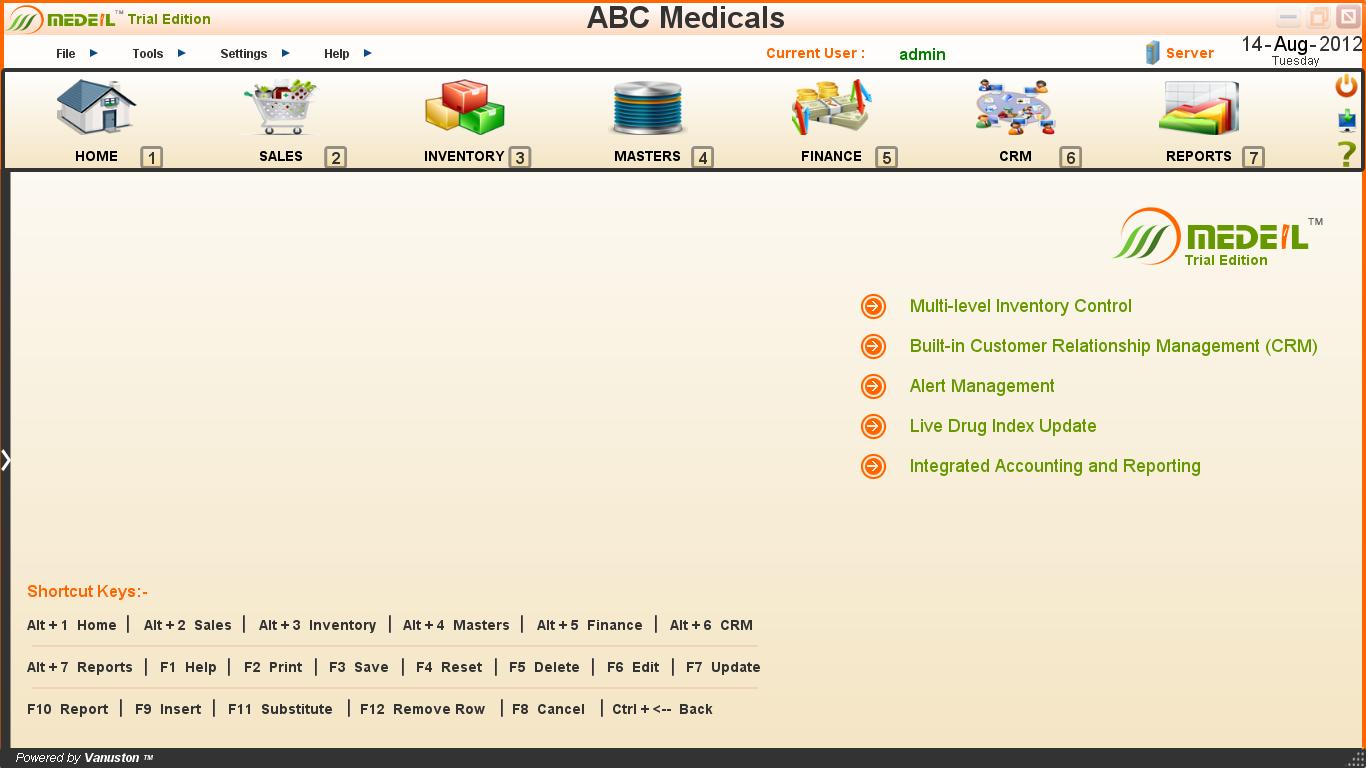Screen dimensions: 1366x768
Task: Click the SALES label in toolbar
Action: click(x=281, y=156)
